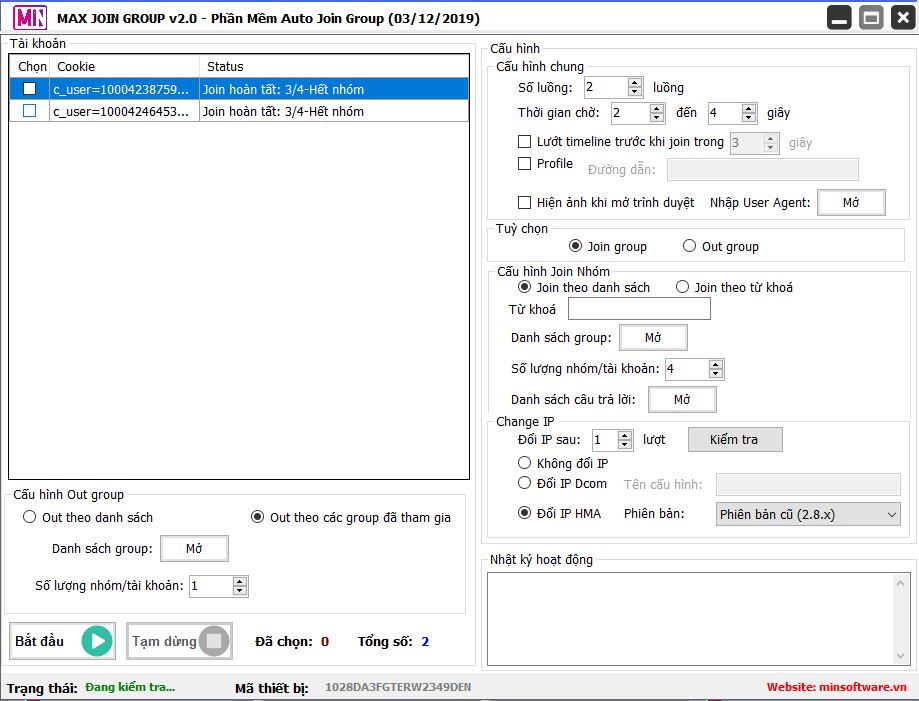Open the minsoftware.vn website link
The image size is (919, 701).
[837, 687]
